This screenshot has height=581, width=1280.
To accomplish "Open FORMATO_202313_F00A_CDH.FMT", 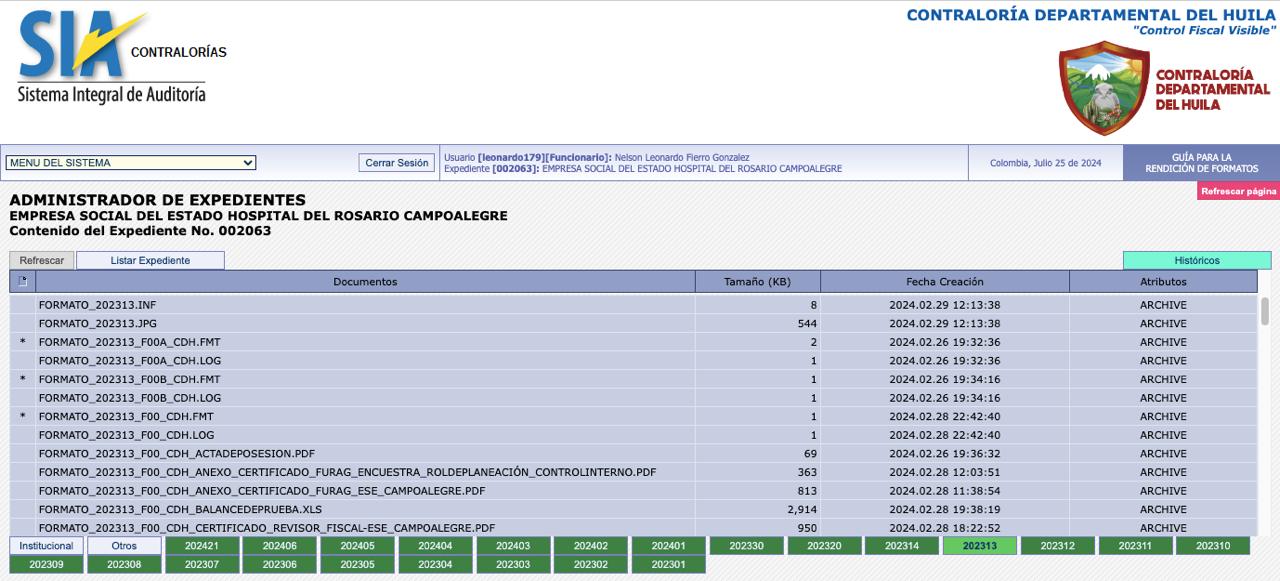I will click(x=129, y=342).
